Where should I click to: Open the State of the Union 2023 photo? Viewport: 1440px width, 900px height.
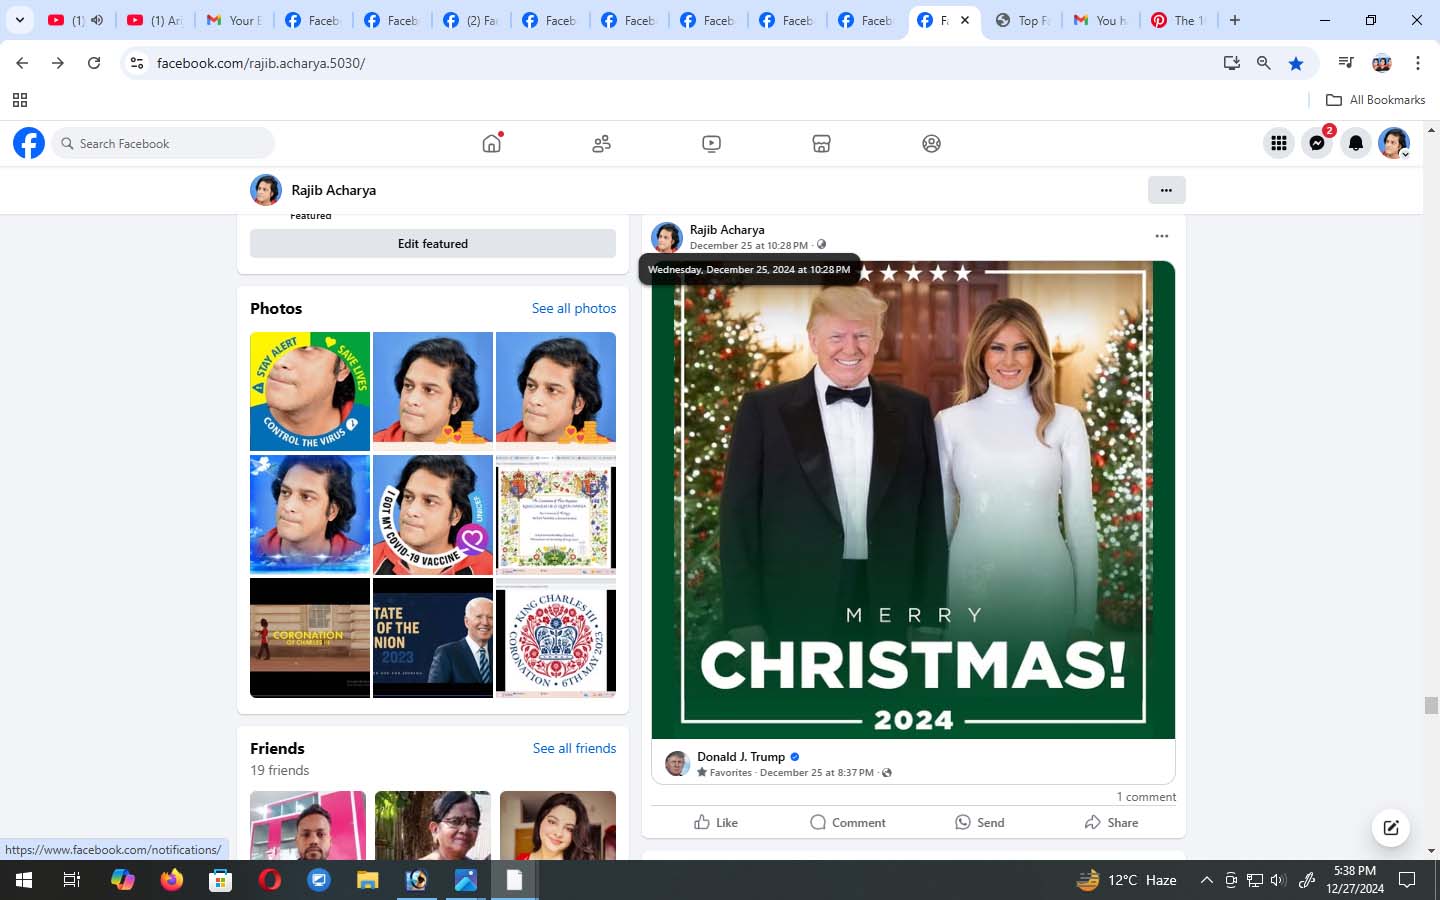click(x=433, y=637)
